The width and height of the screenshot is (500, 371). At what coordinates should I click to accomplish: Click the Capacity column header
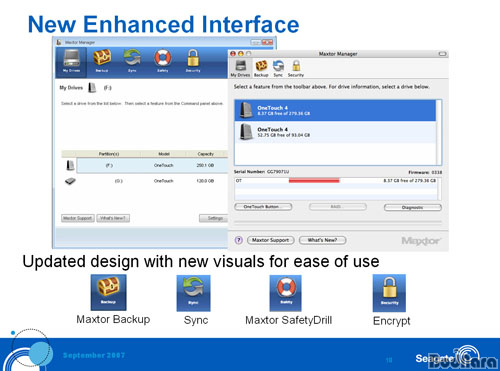point(206,154)
